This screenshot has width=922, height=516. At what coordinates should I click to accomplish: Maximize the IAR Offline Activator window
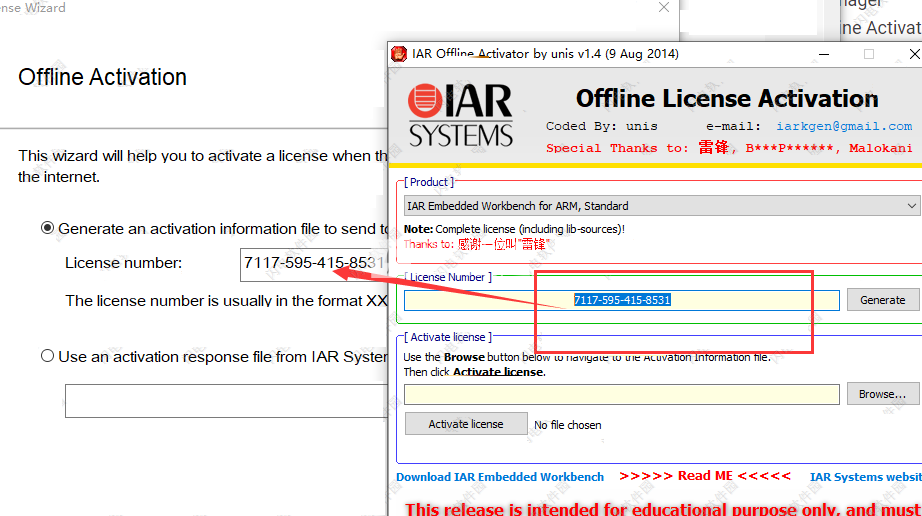click(x=868, y=54)
